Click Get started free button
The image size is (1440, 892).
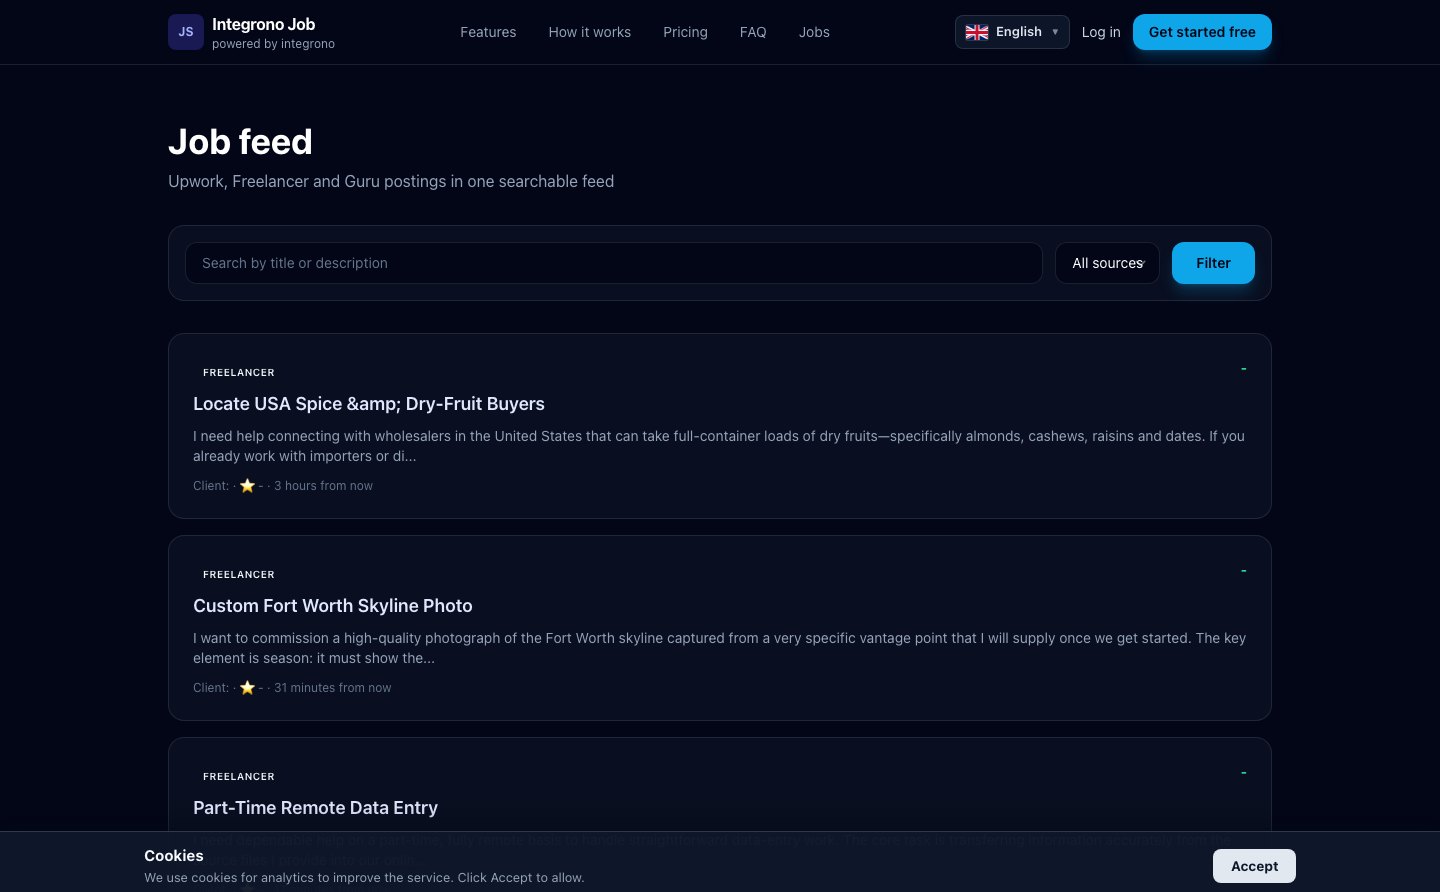[x=1202, y=32]
